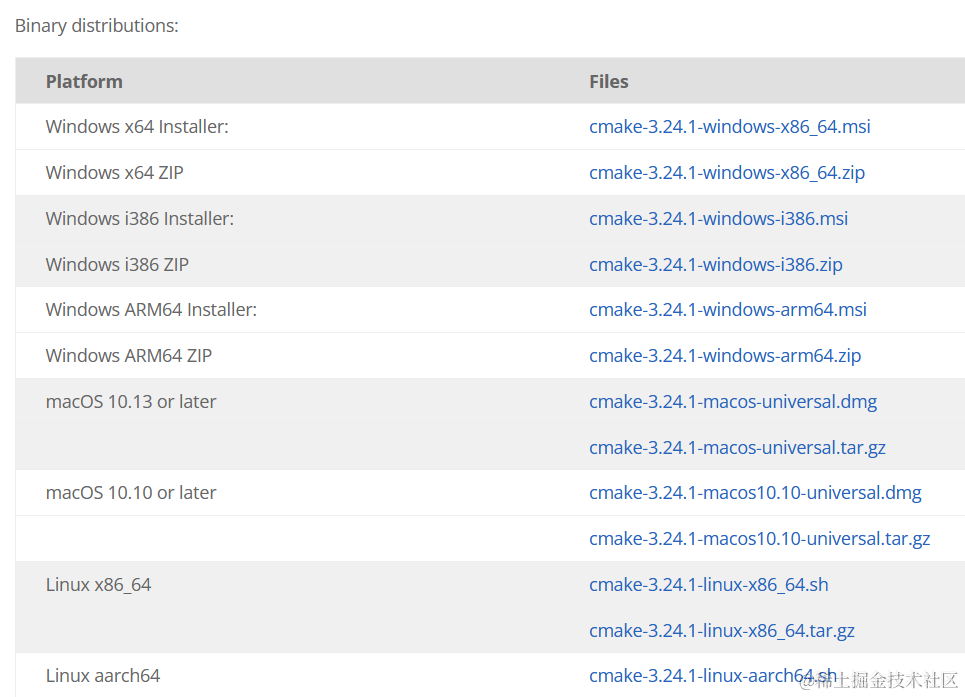This screenshot has width=965, height=697.
Task: Download the cmake-3.24.1-windows-i386.zip file
Action: click(x=715, y=265)
